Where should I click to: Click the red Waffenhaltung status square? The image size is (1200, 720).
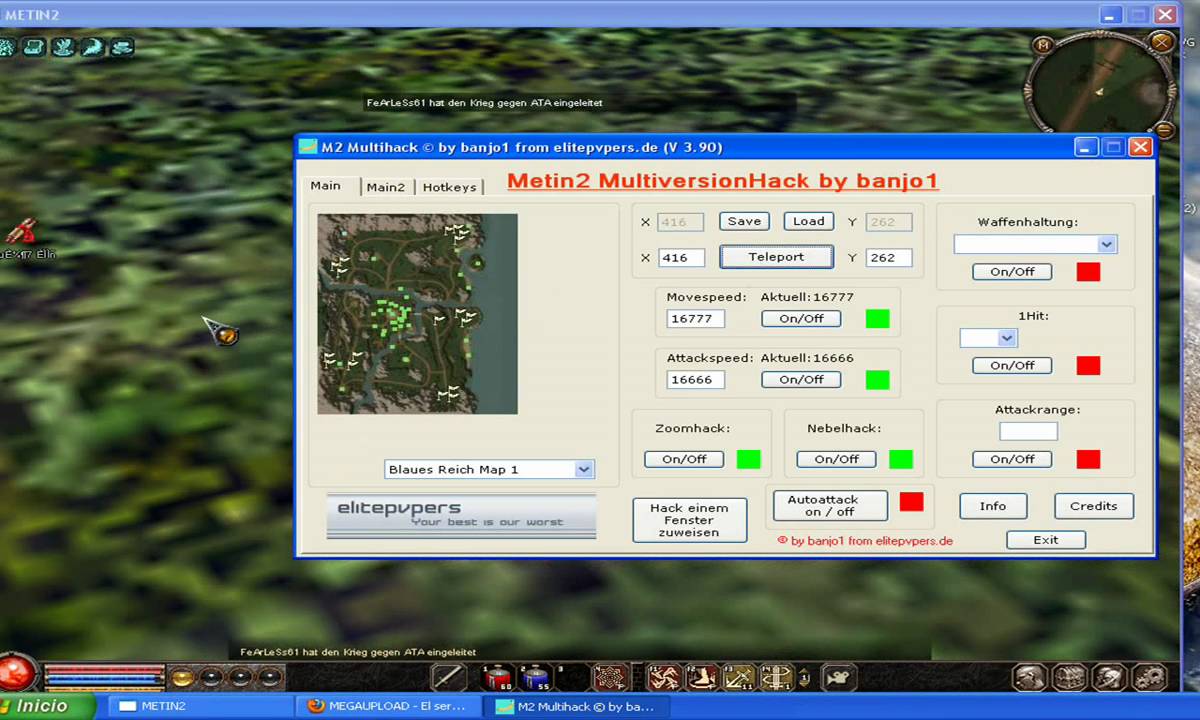pyautogui.click(x=1088, y=272)
